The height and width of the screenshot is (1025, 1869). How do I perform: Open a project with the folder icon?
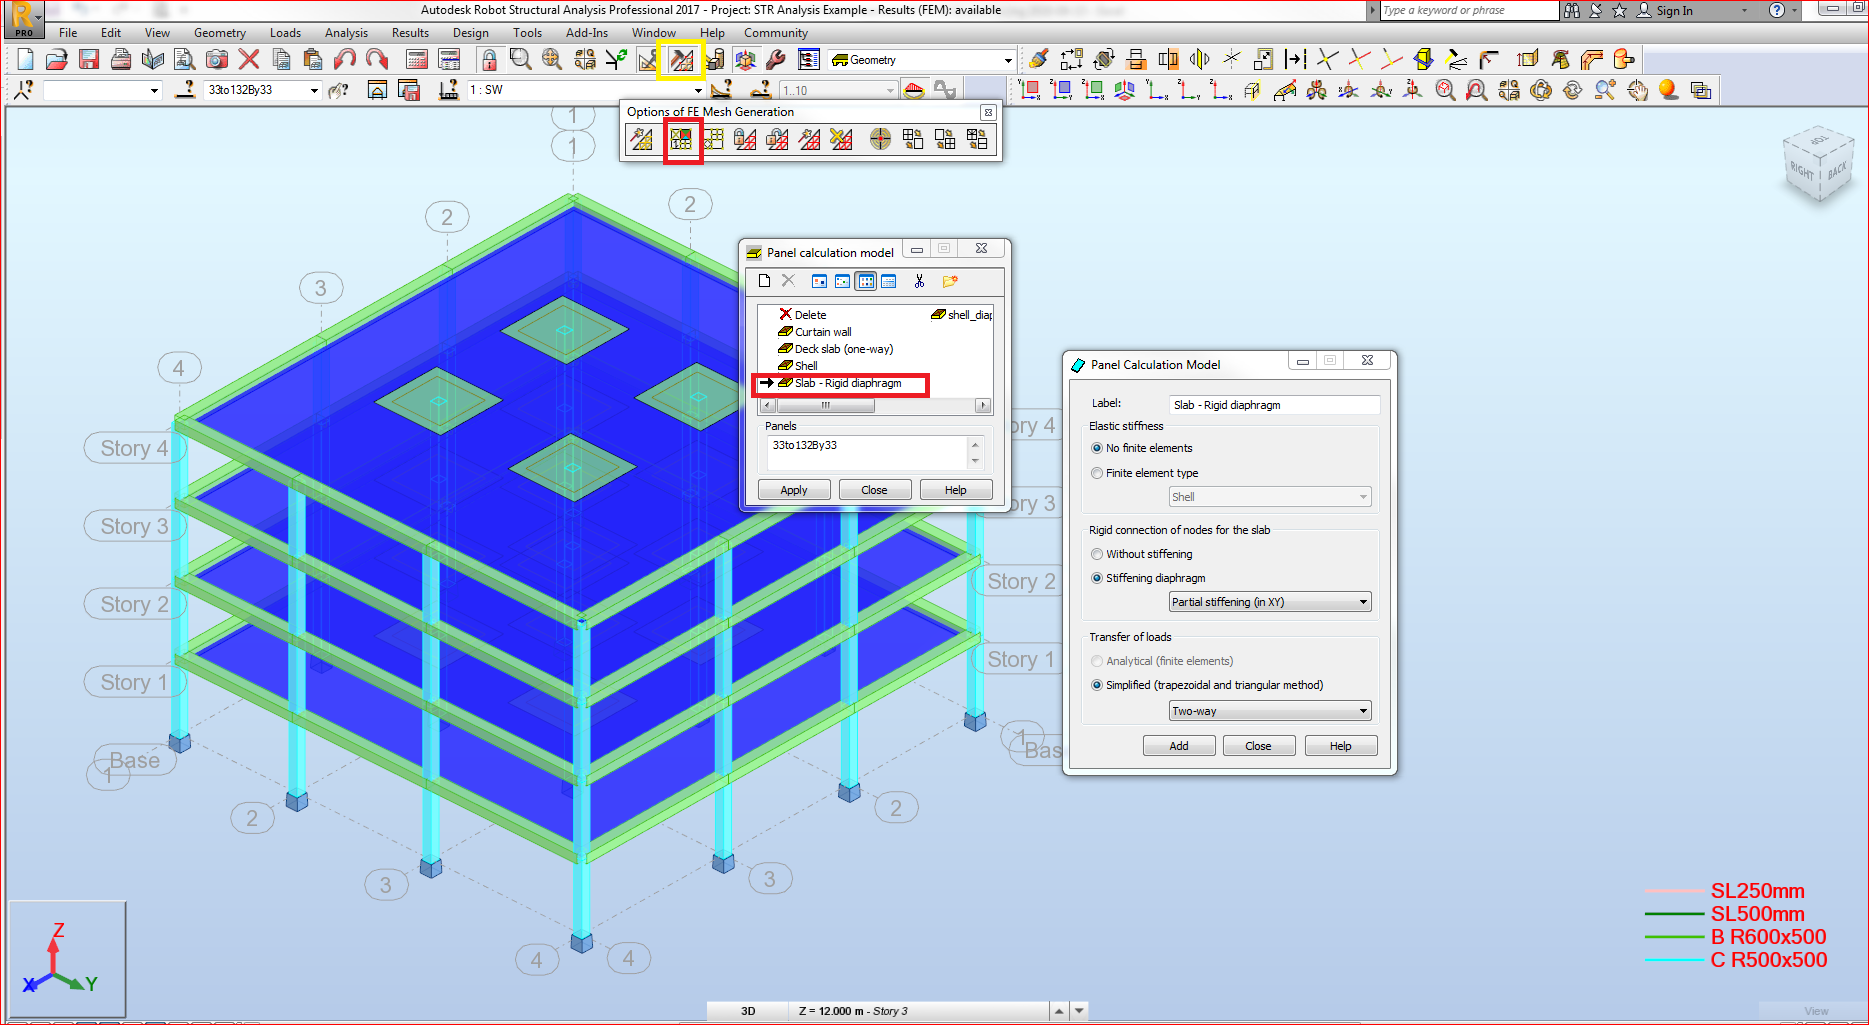point(57,60)
